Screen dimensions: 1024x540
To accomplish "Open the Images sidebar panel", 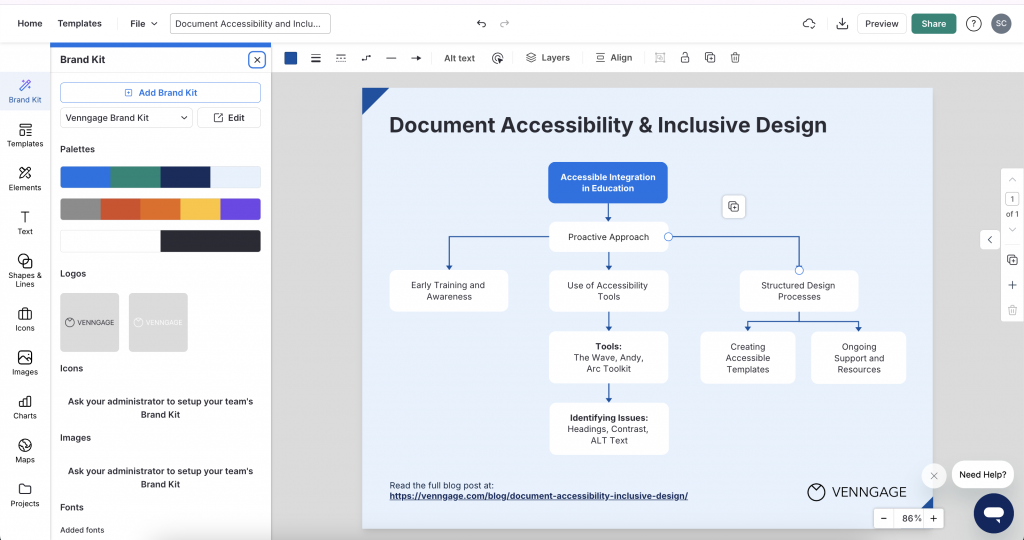I will [x=25, y=363].
